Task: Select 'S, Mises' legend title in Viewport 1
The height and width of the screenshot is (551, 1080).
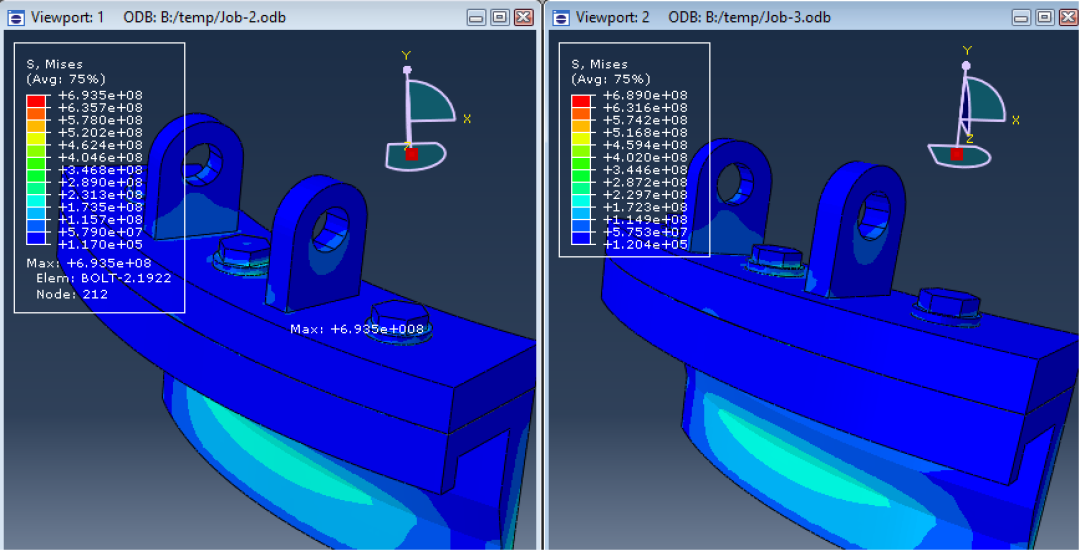Action: click(54, 64)
